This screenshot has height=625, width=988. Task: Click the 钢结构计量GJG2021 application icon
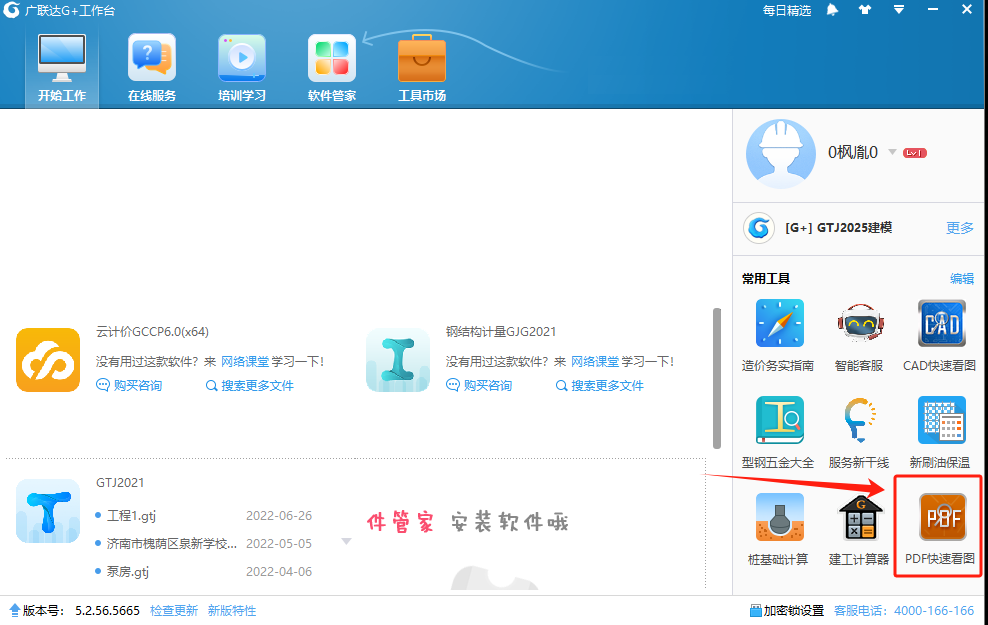(x=398, y=360)
